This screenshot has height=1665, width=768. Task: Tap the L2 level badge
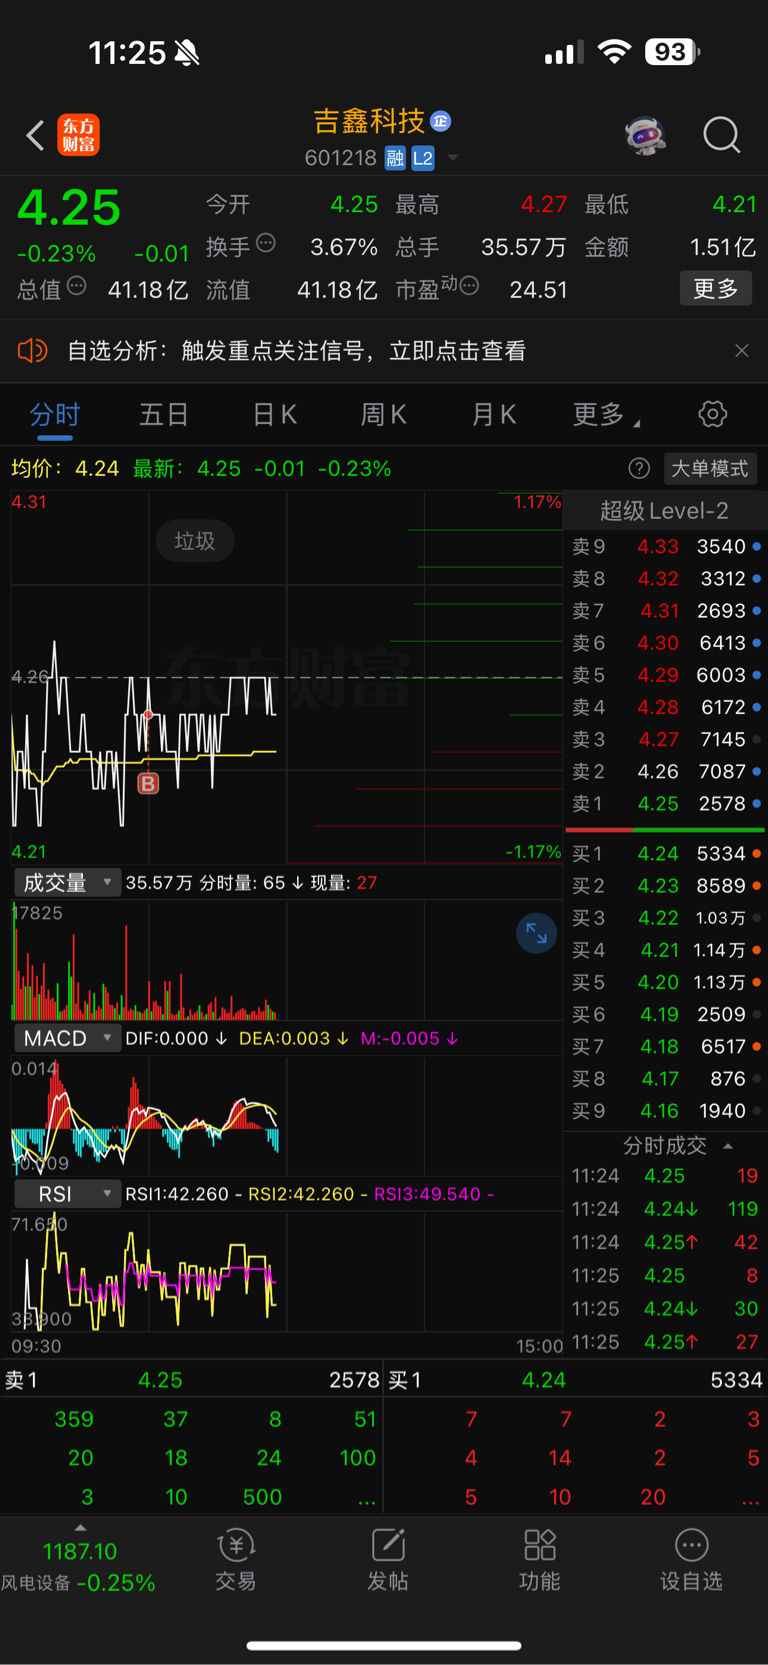tap(423, 158)
